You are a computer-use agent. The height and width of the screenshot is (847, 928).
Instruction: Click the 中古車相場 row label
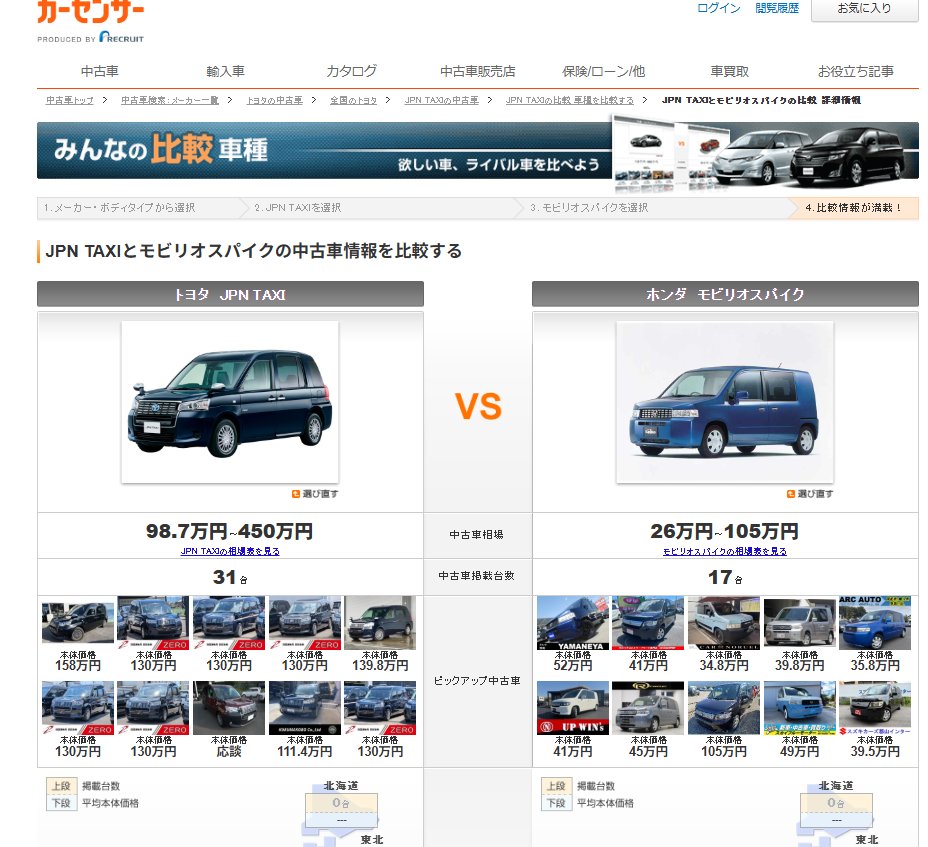click(477, 534)
